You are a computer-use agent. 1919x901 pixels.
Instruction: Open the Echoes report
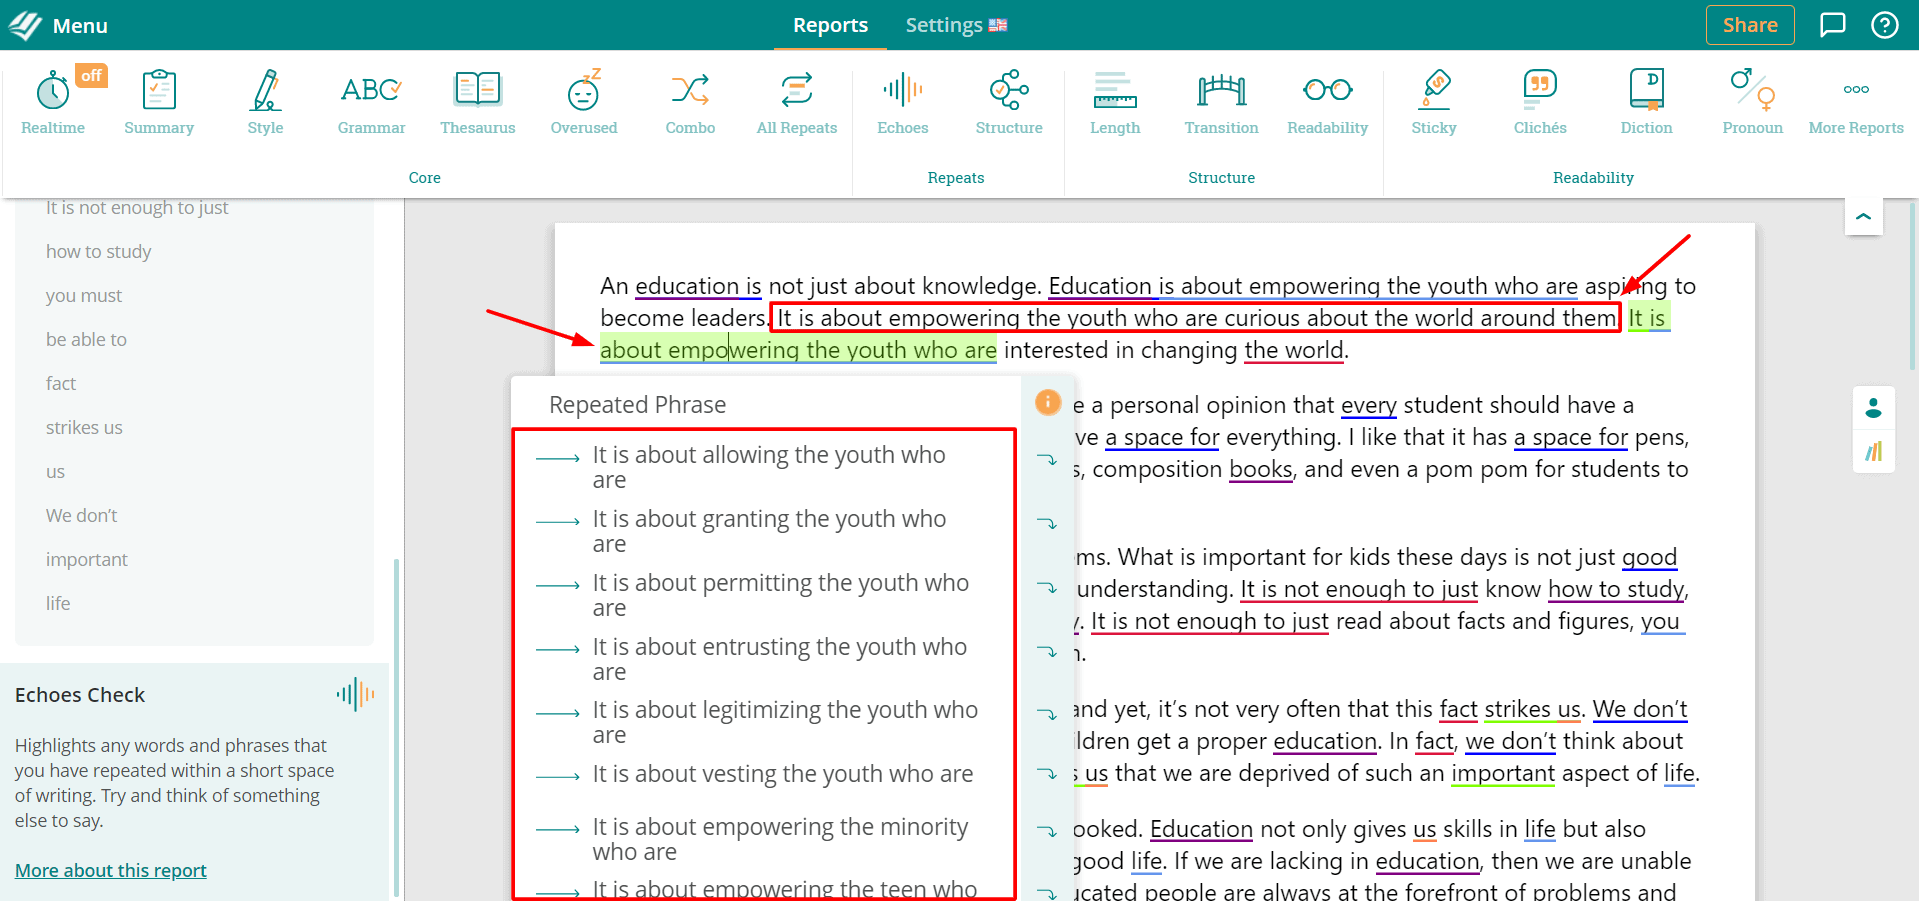[x=902, y=102]
